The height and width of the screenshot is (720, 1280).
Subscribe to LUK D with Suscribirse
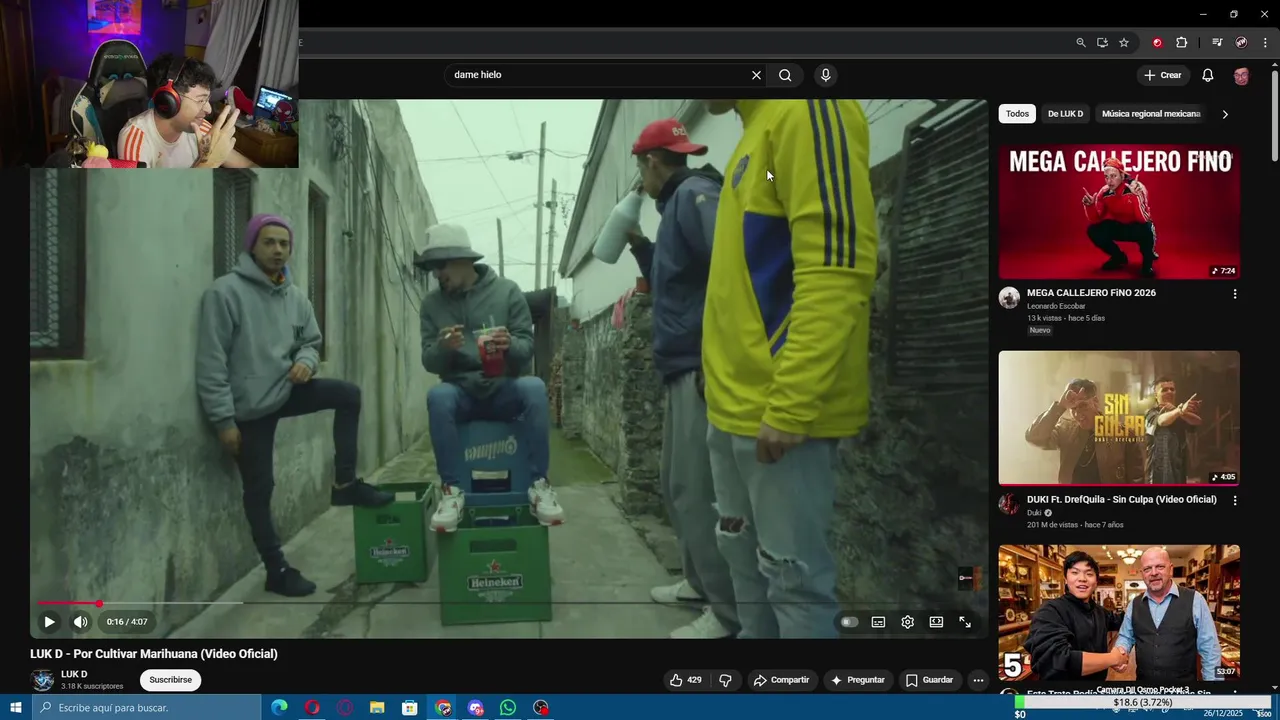(x=170, y=680)
